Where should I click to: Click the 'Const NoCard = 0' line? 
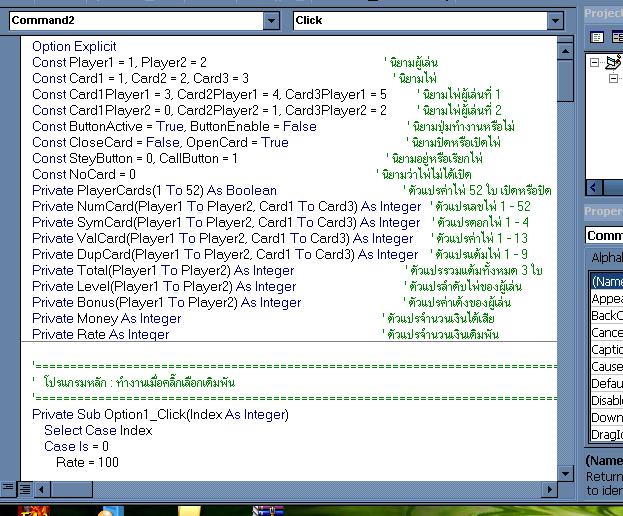pyautogui.click(x=84, y=174)
